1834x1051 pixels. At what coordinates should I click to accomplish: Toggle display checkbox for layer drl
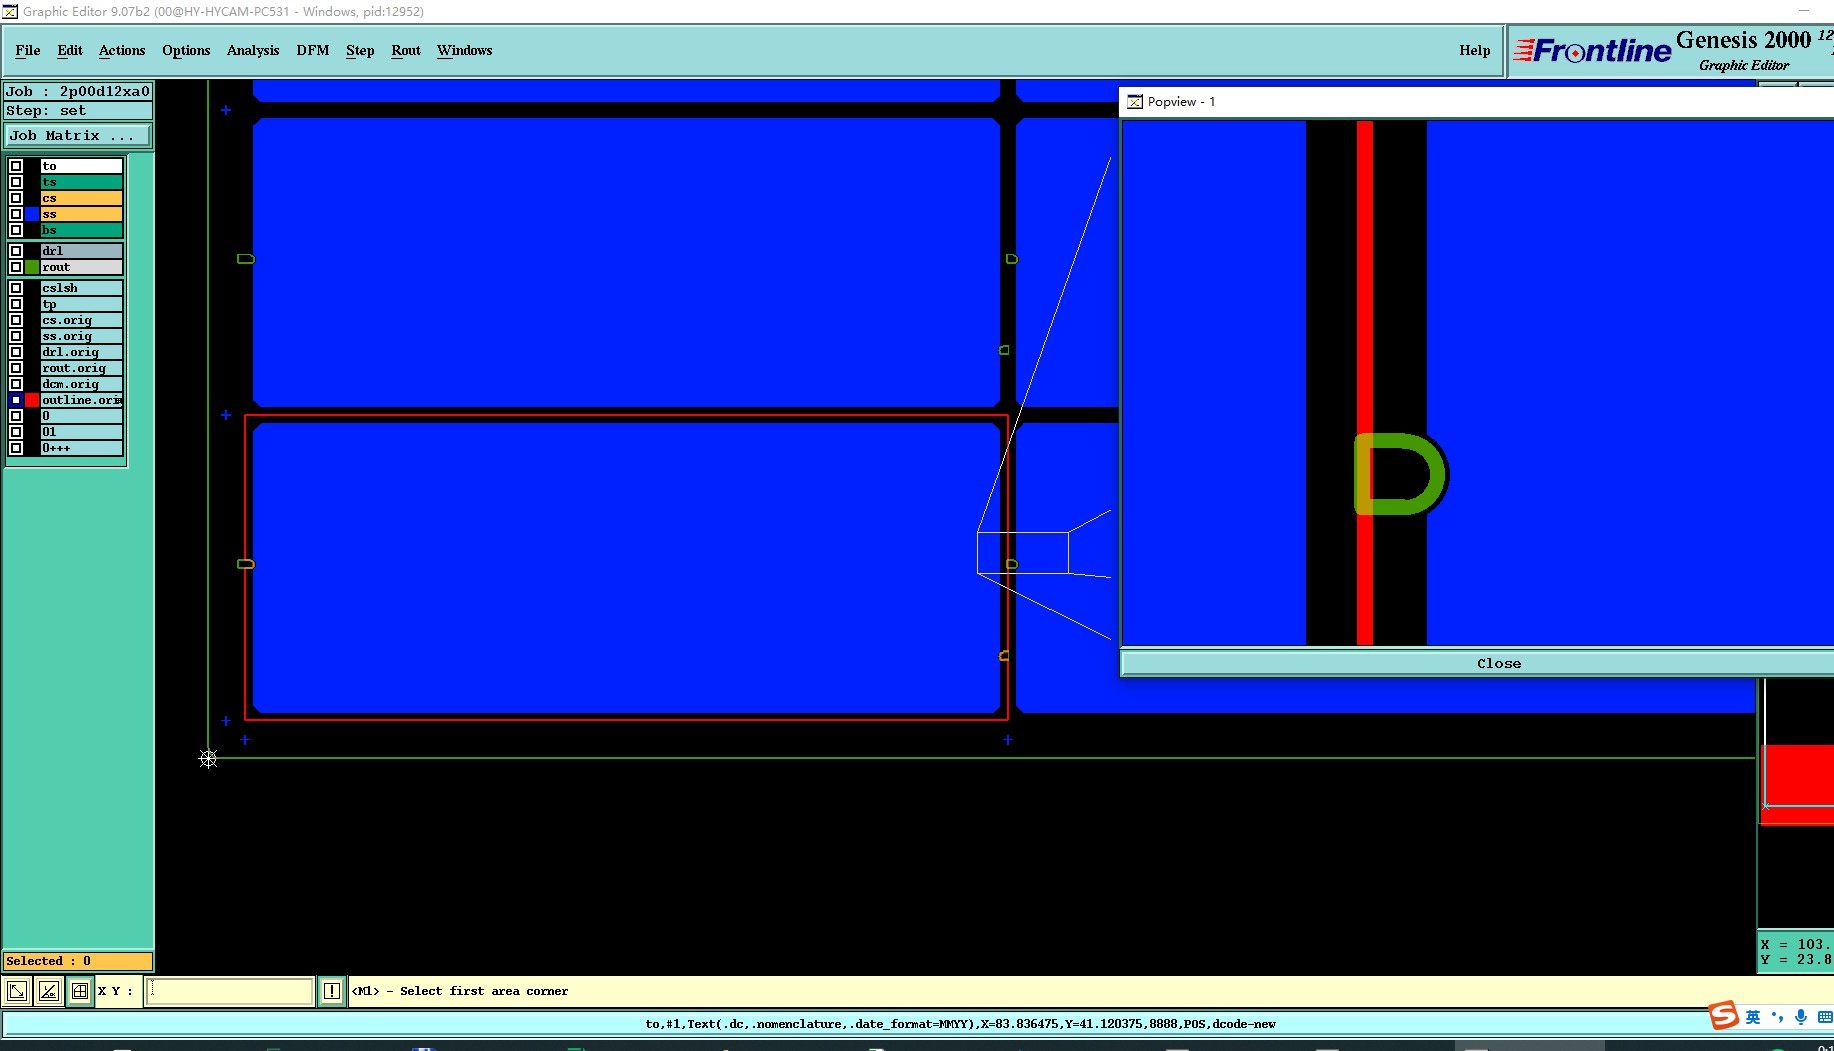[16, 251]
